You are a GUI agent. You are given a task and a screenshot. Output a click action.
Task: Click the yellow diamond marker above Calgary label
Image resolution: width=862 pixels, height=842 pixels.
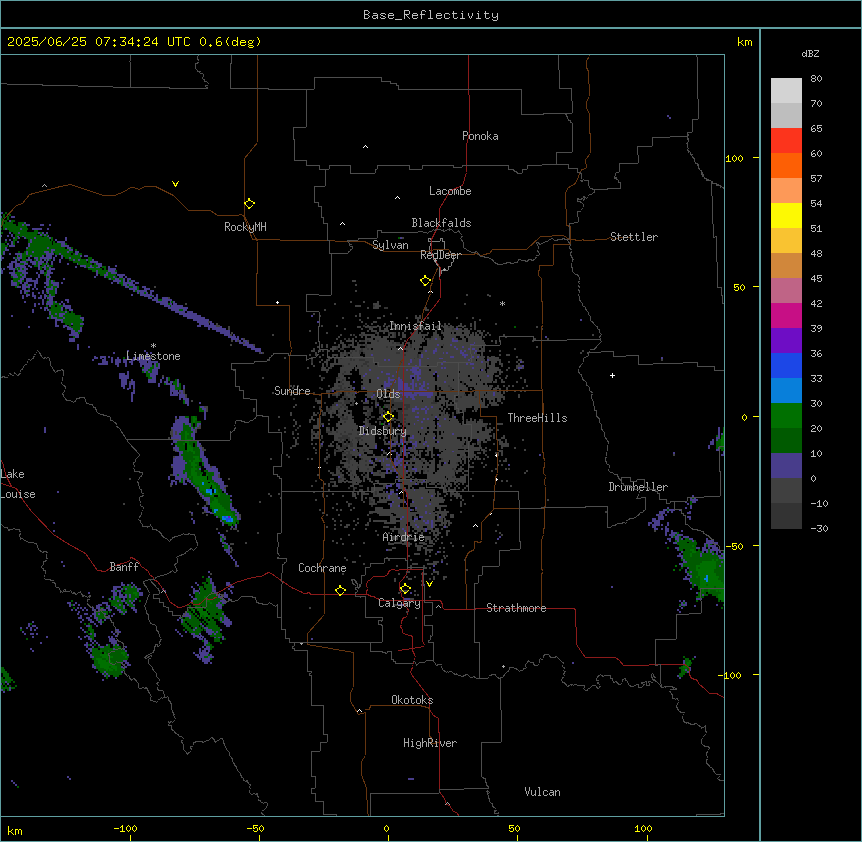click(405, 589)
